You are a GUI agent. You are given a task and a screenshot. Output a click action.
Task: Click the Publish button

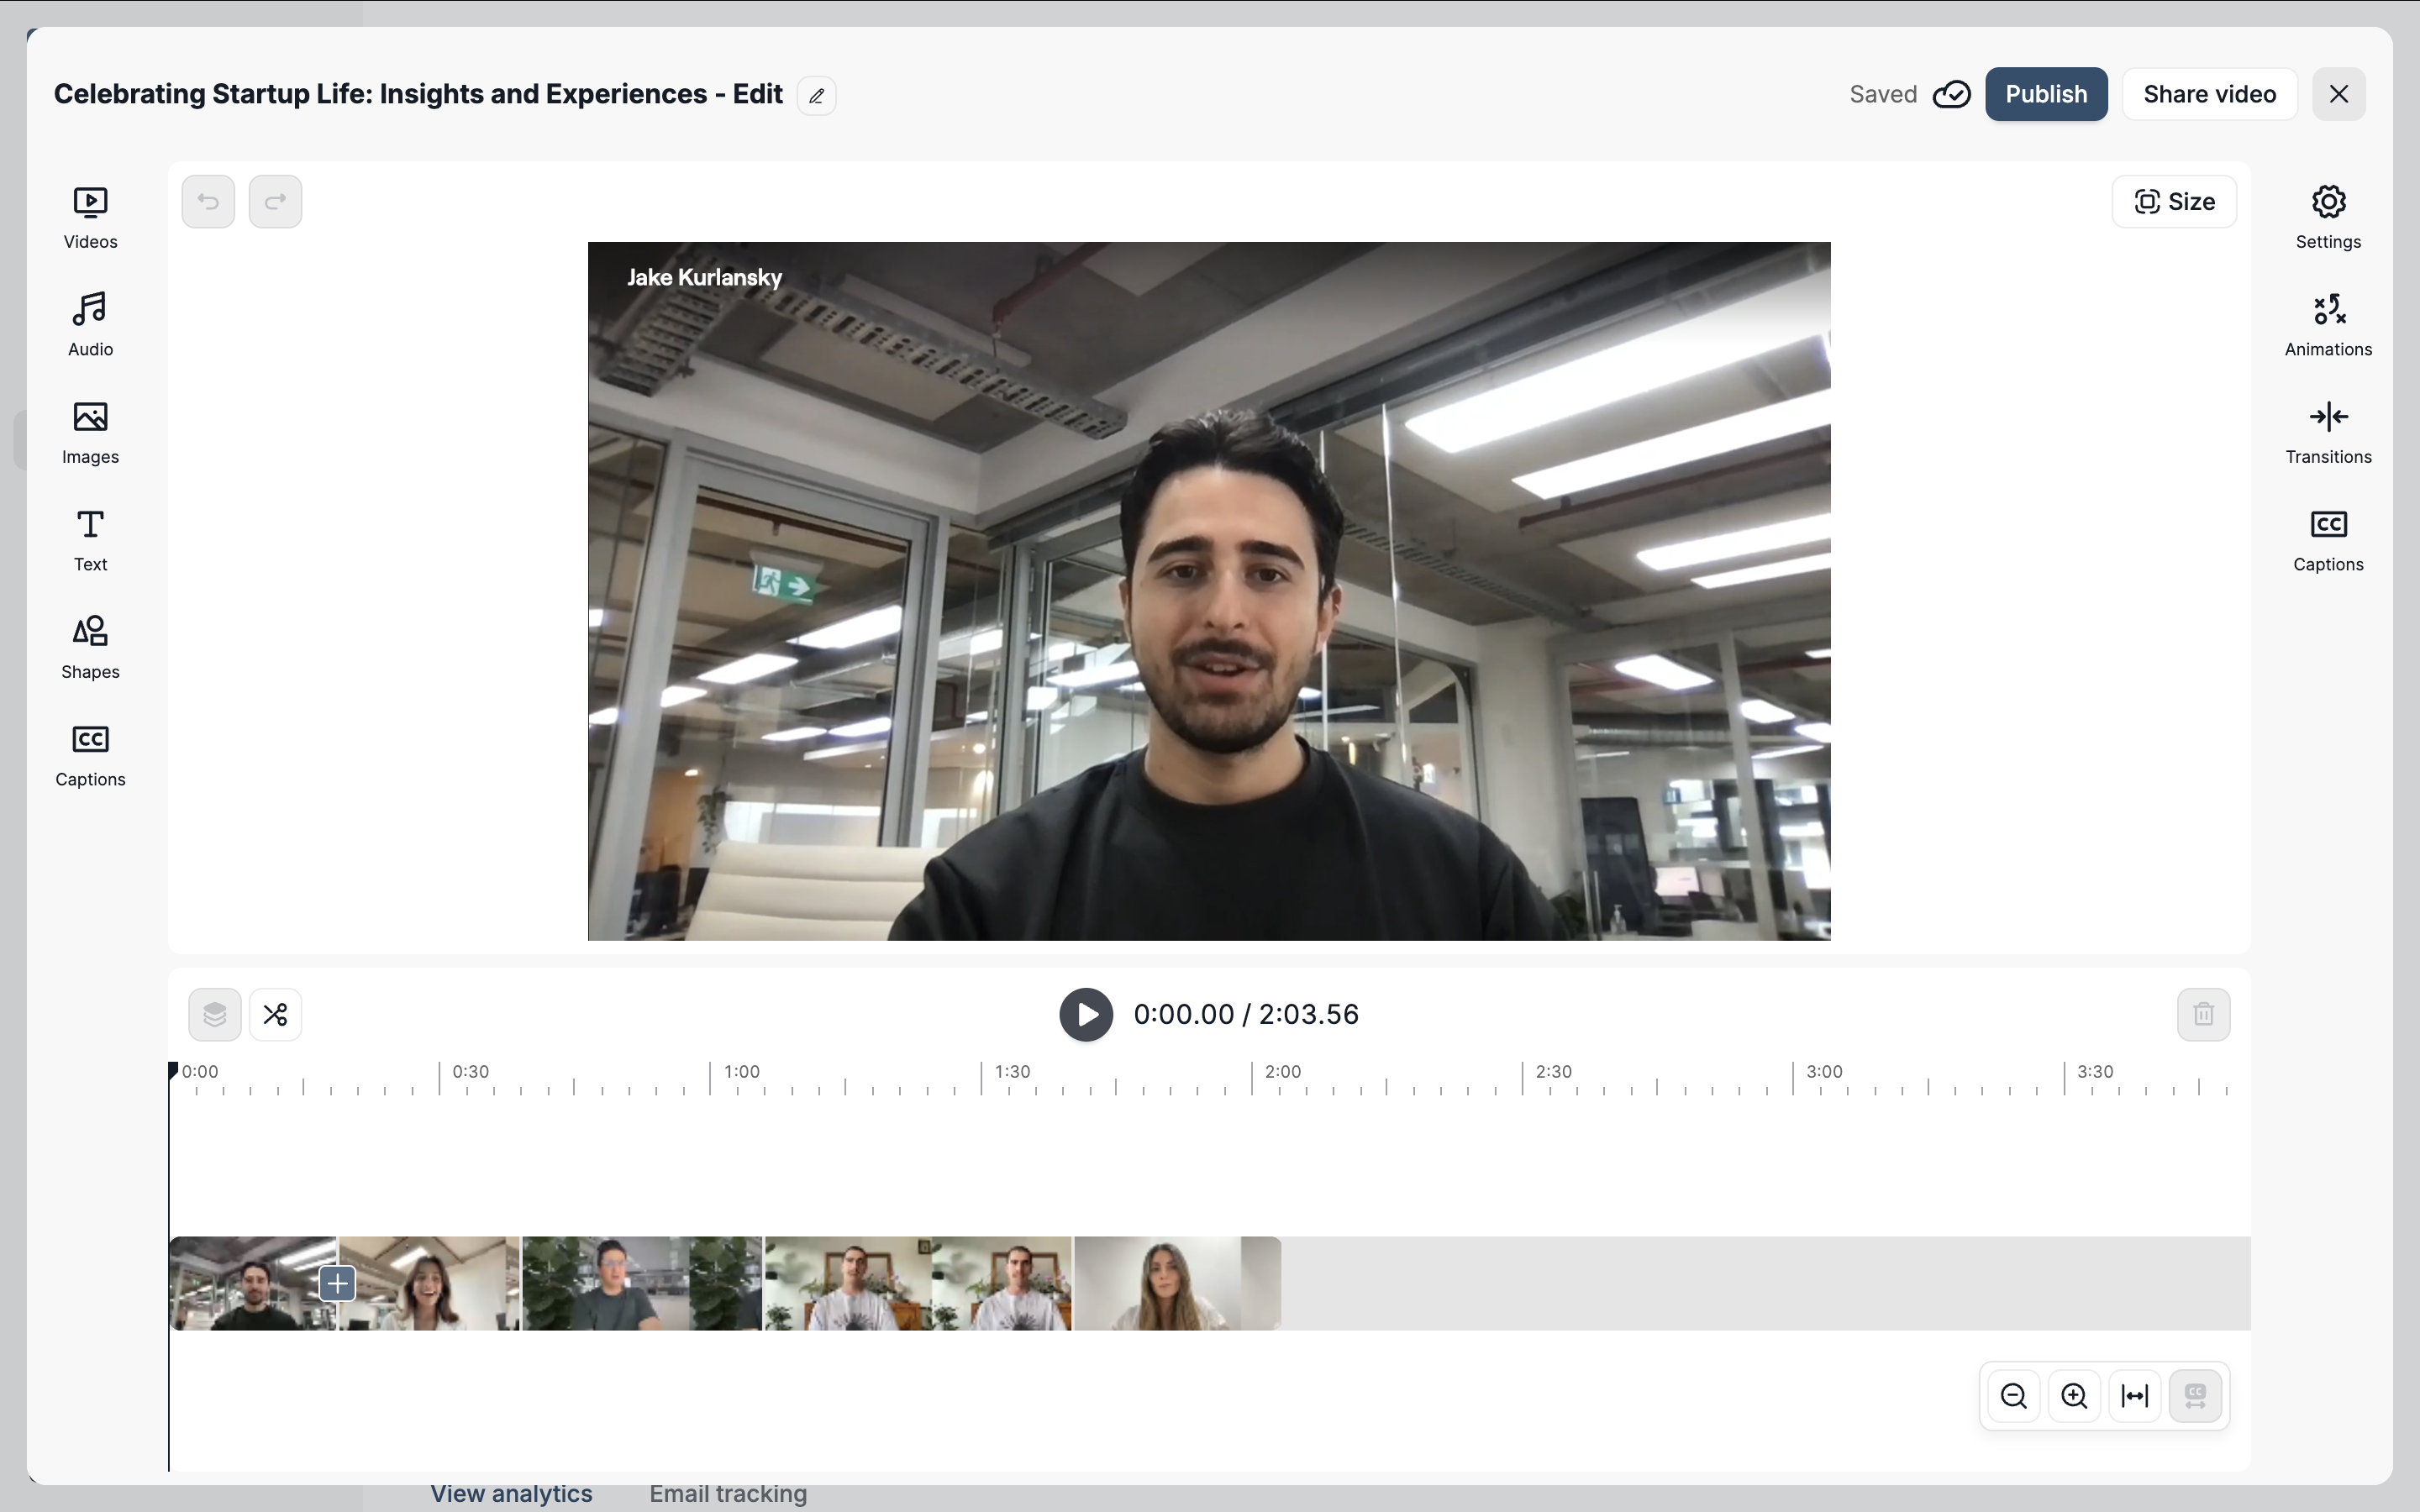[2046, 94]
